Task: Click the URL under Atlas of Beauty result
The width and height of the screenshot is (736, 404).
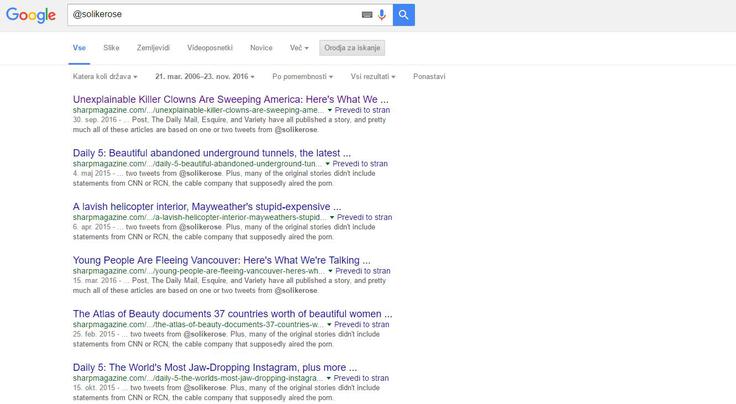Action: (198, 324)
